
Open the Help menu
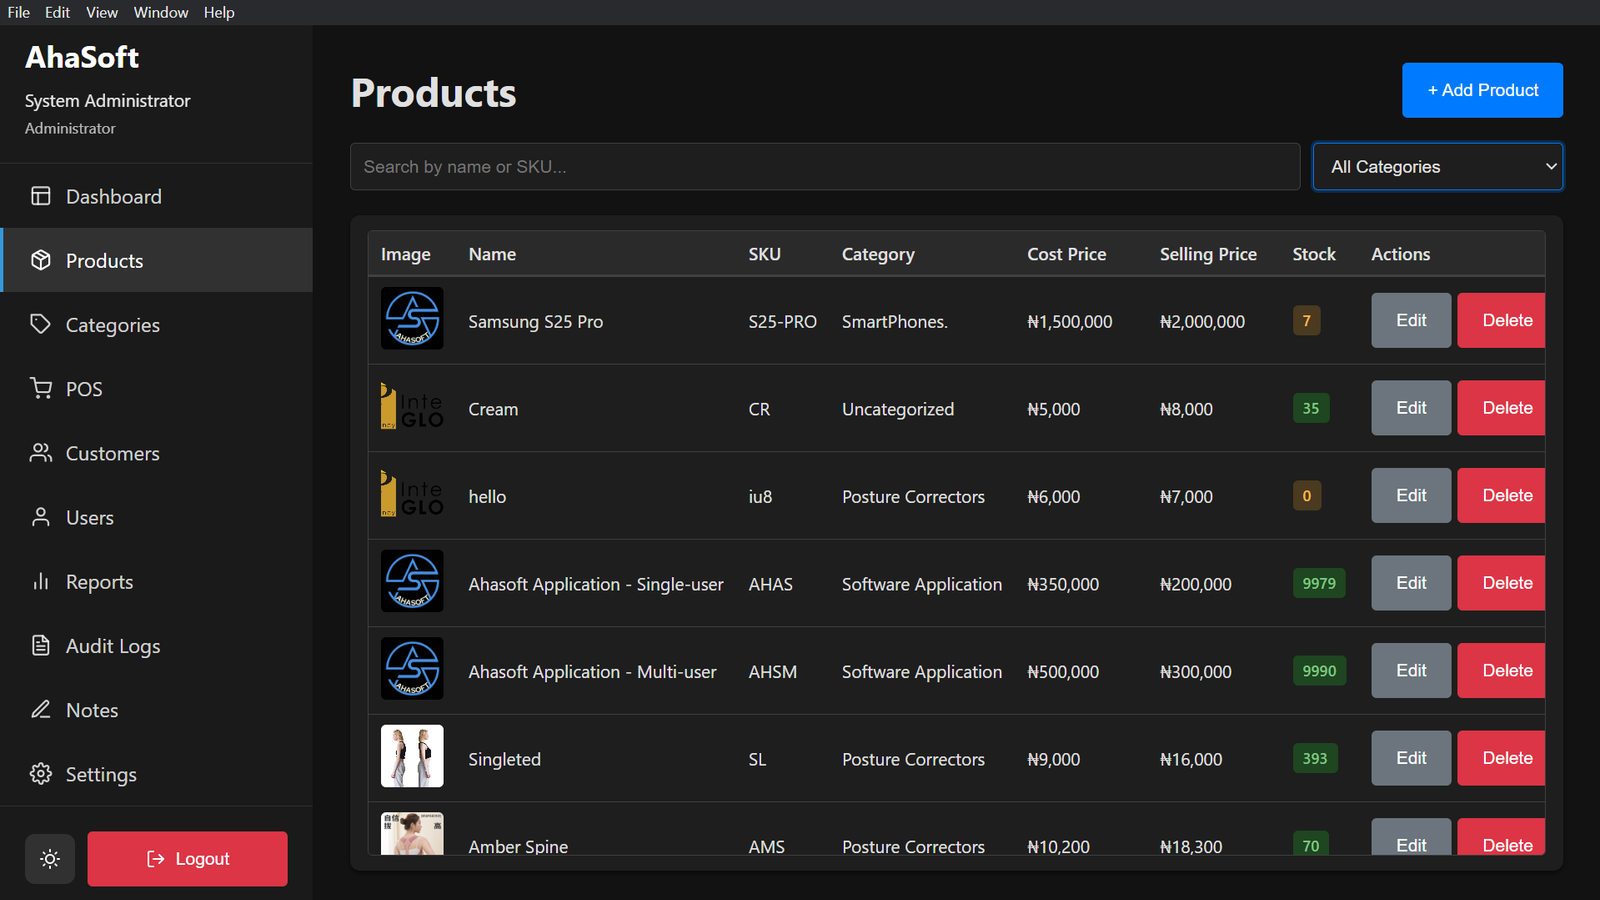pos(219,12)
